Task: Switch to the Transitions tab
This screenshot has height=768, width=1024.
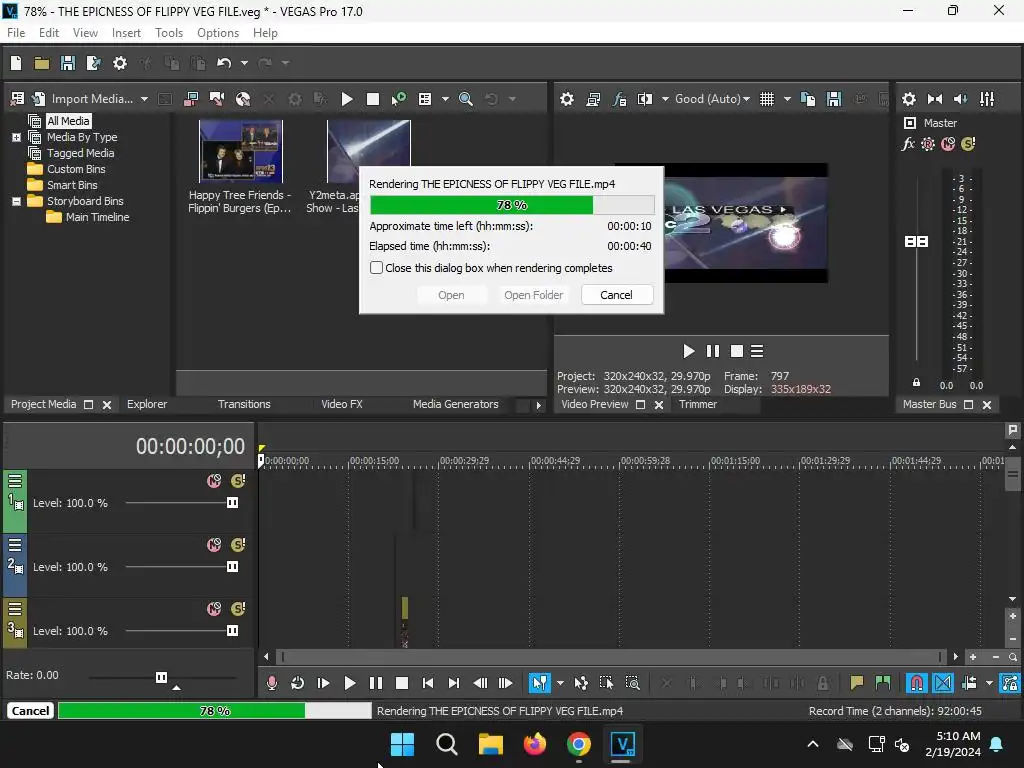Action: pyautogui.click(x=244, y=404)
